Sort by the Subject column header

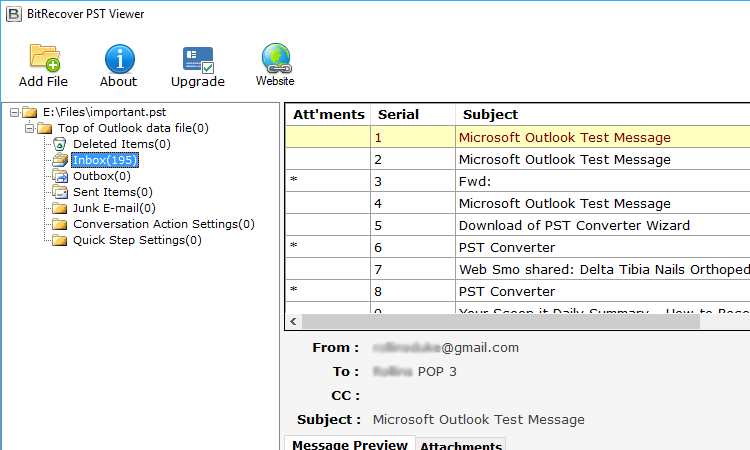(603, 115)
